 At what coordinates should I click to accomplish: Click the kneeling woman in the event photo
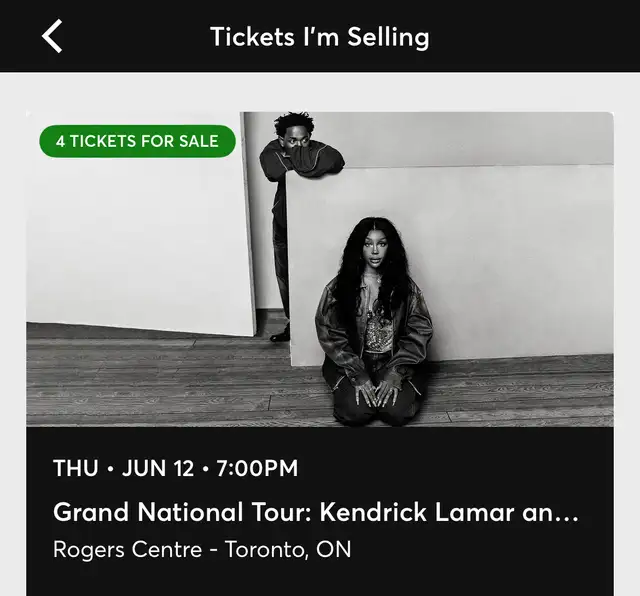click(373, 322)
